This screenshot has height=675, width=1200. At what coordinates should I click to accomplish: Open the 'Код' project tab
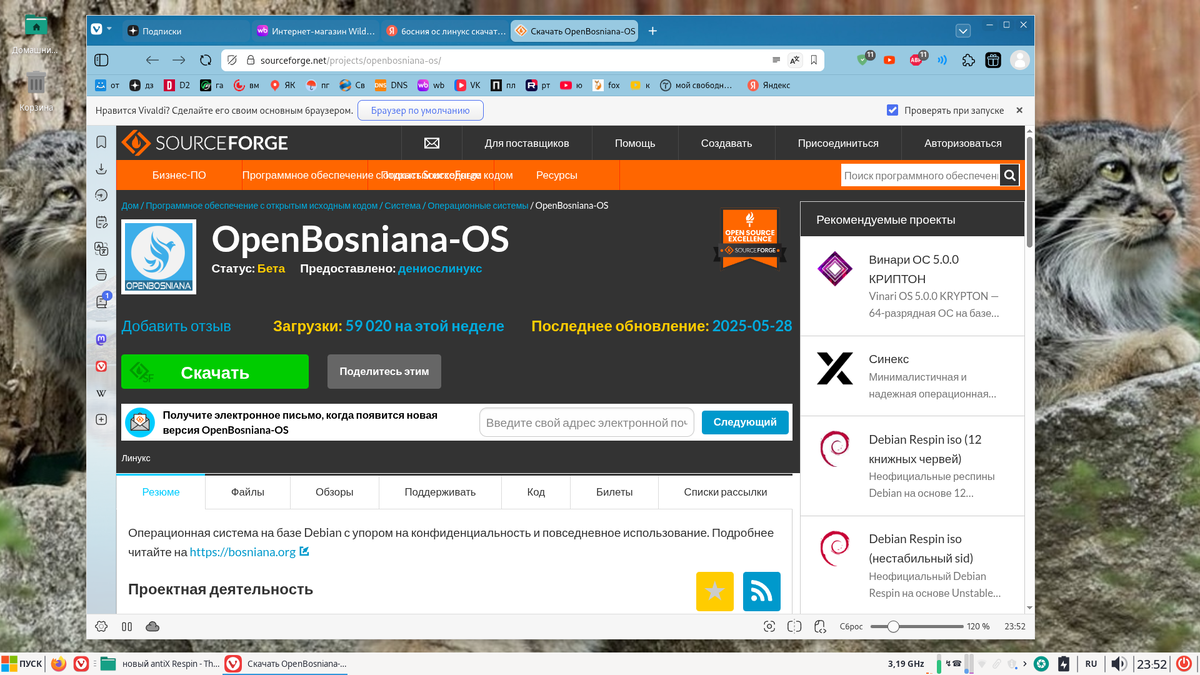(536, 492)
